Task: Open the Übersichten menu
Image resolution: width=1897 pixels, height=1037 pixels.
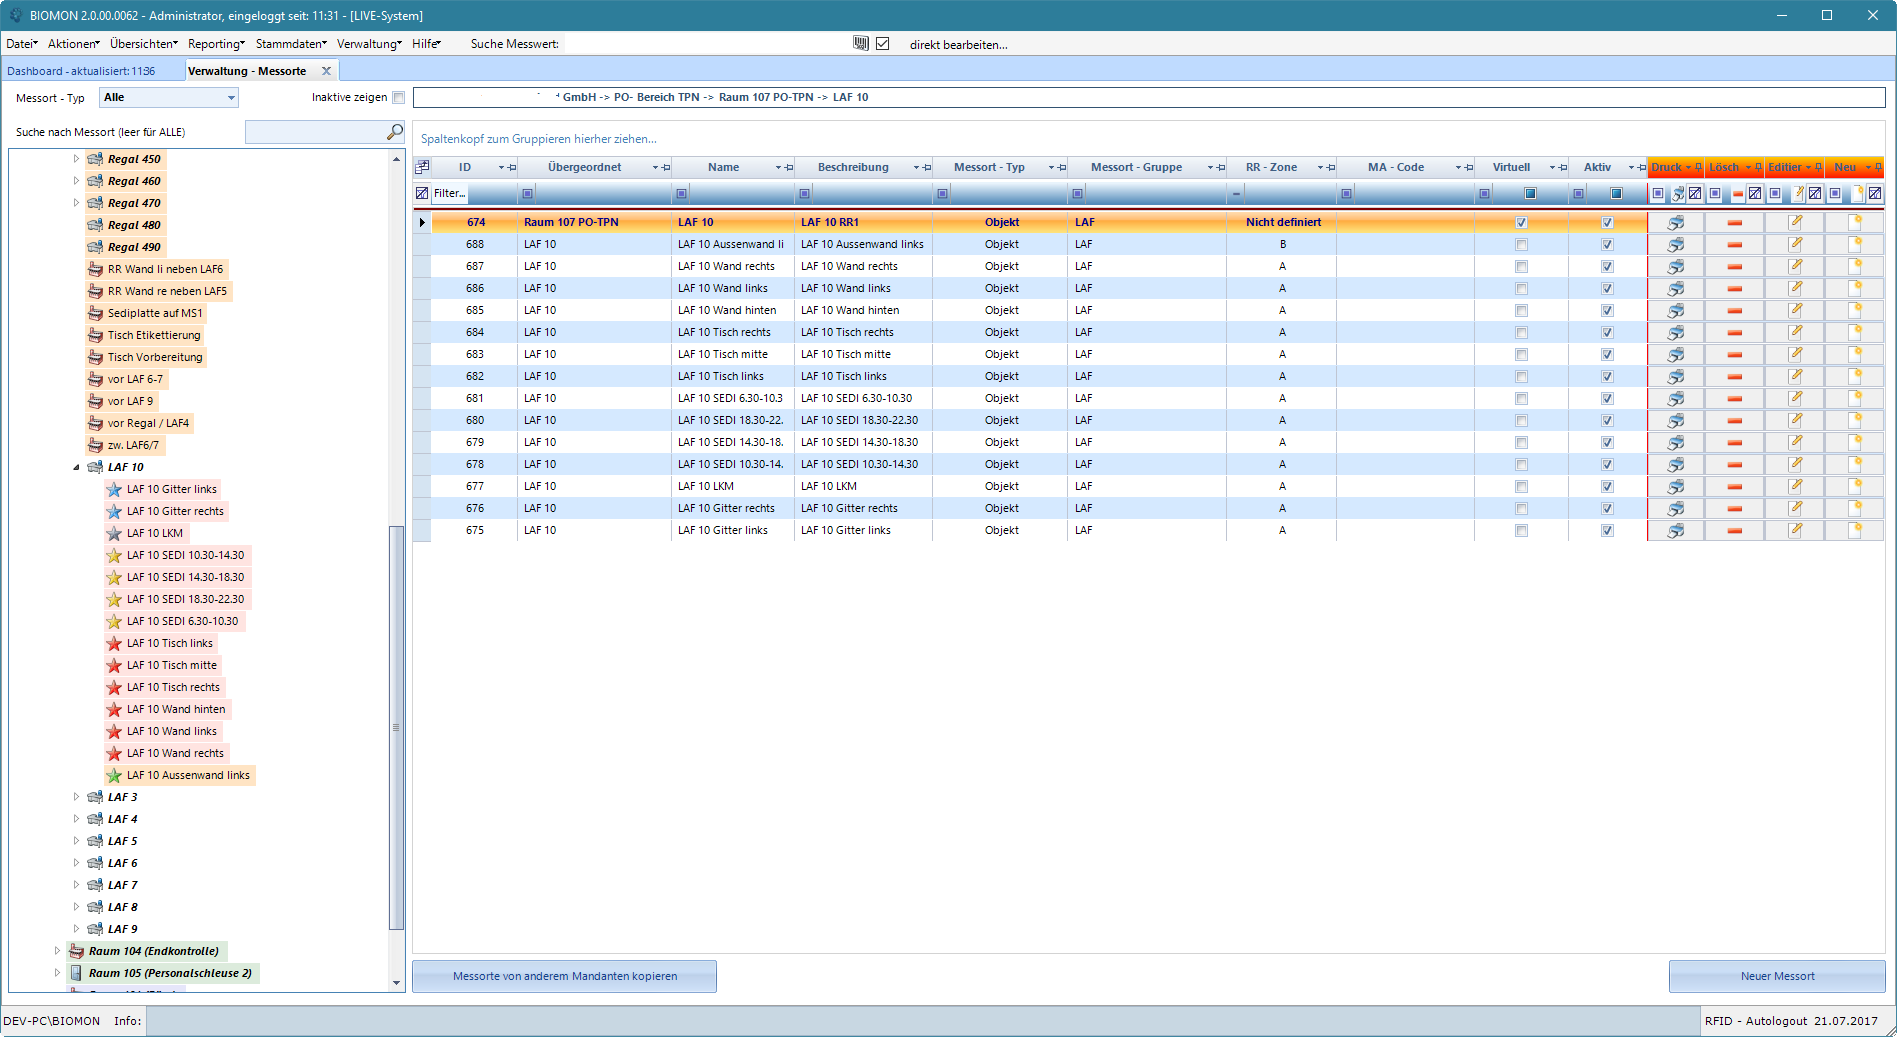Action: [x=143, y=44]
